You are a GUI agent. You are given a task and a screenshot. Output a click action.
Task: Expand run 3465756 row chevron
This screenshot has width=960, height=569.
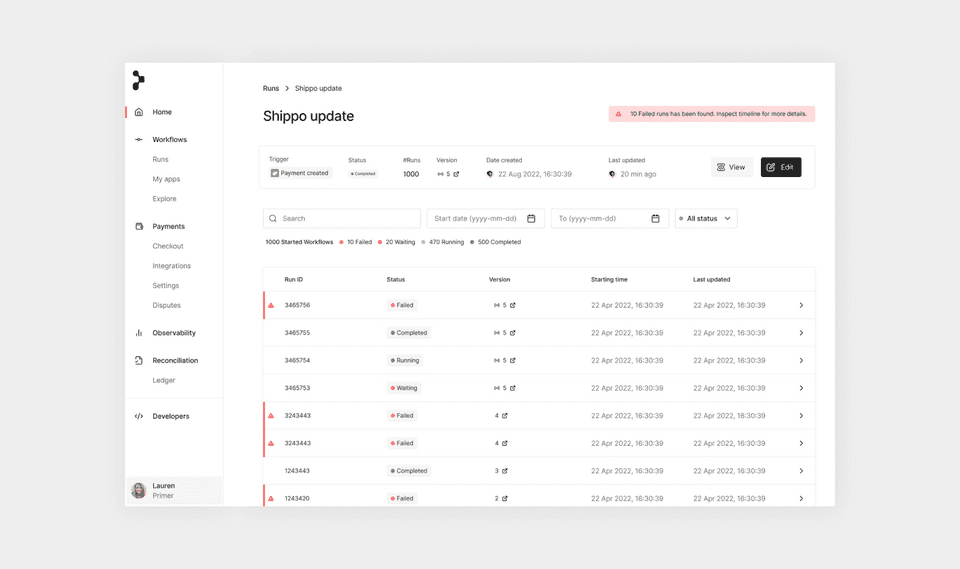(x=801, y=305)
